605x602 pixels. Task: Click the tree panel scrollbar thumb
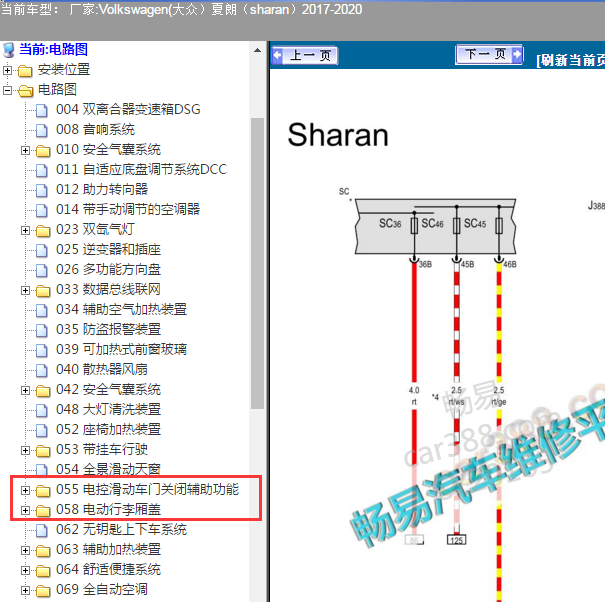pyautogui.click(x=257, y=263)
